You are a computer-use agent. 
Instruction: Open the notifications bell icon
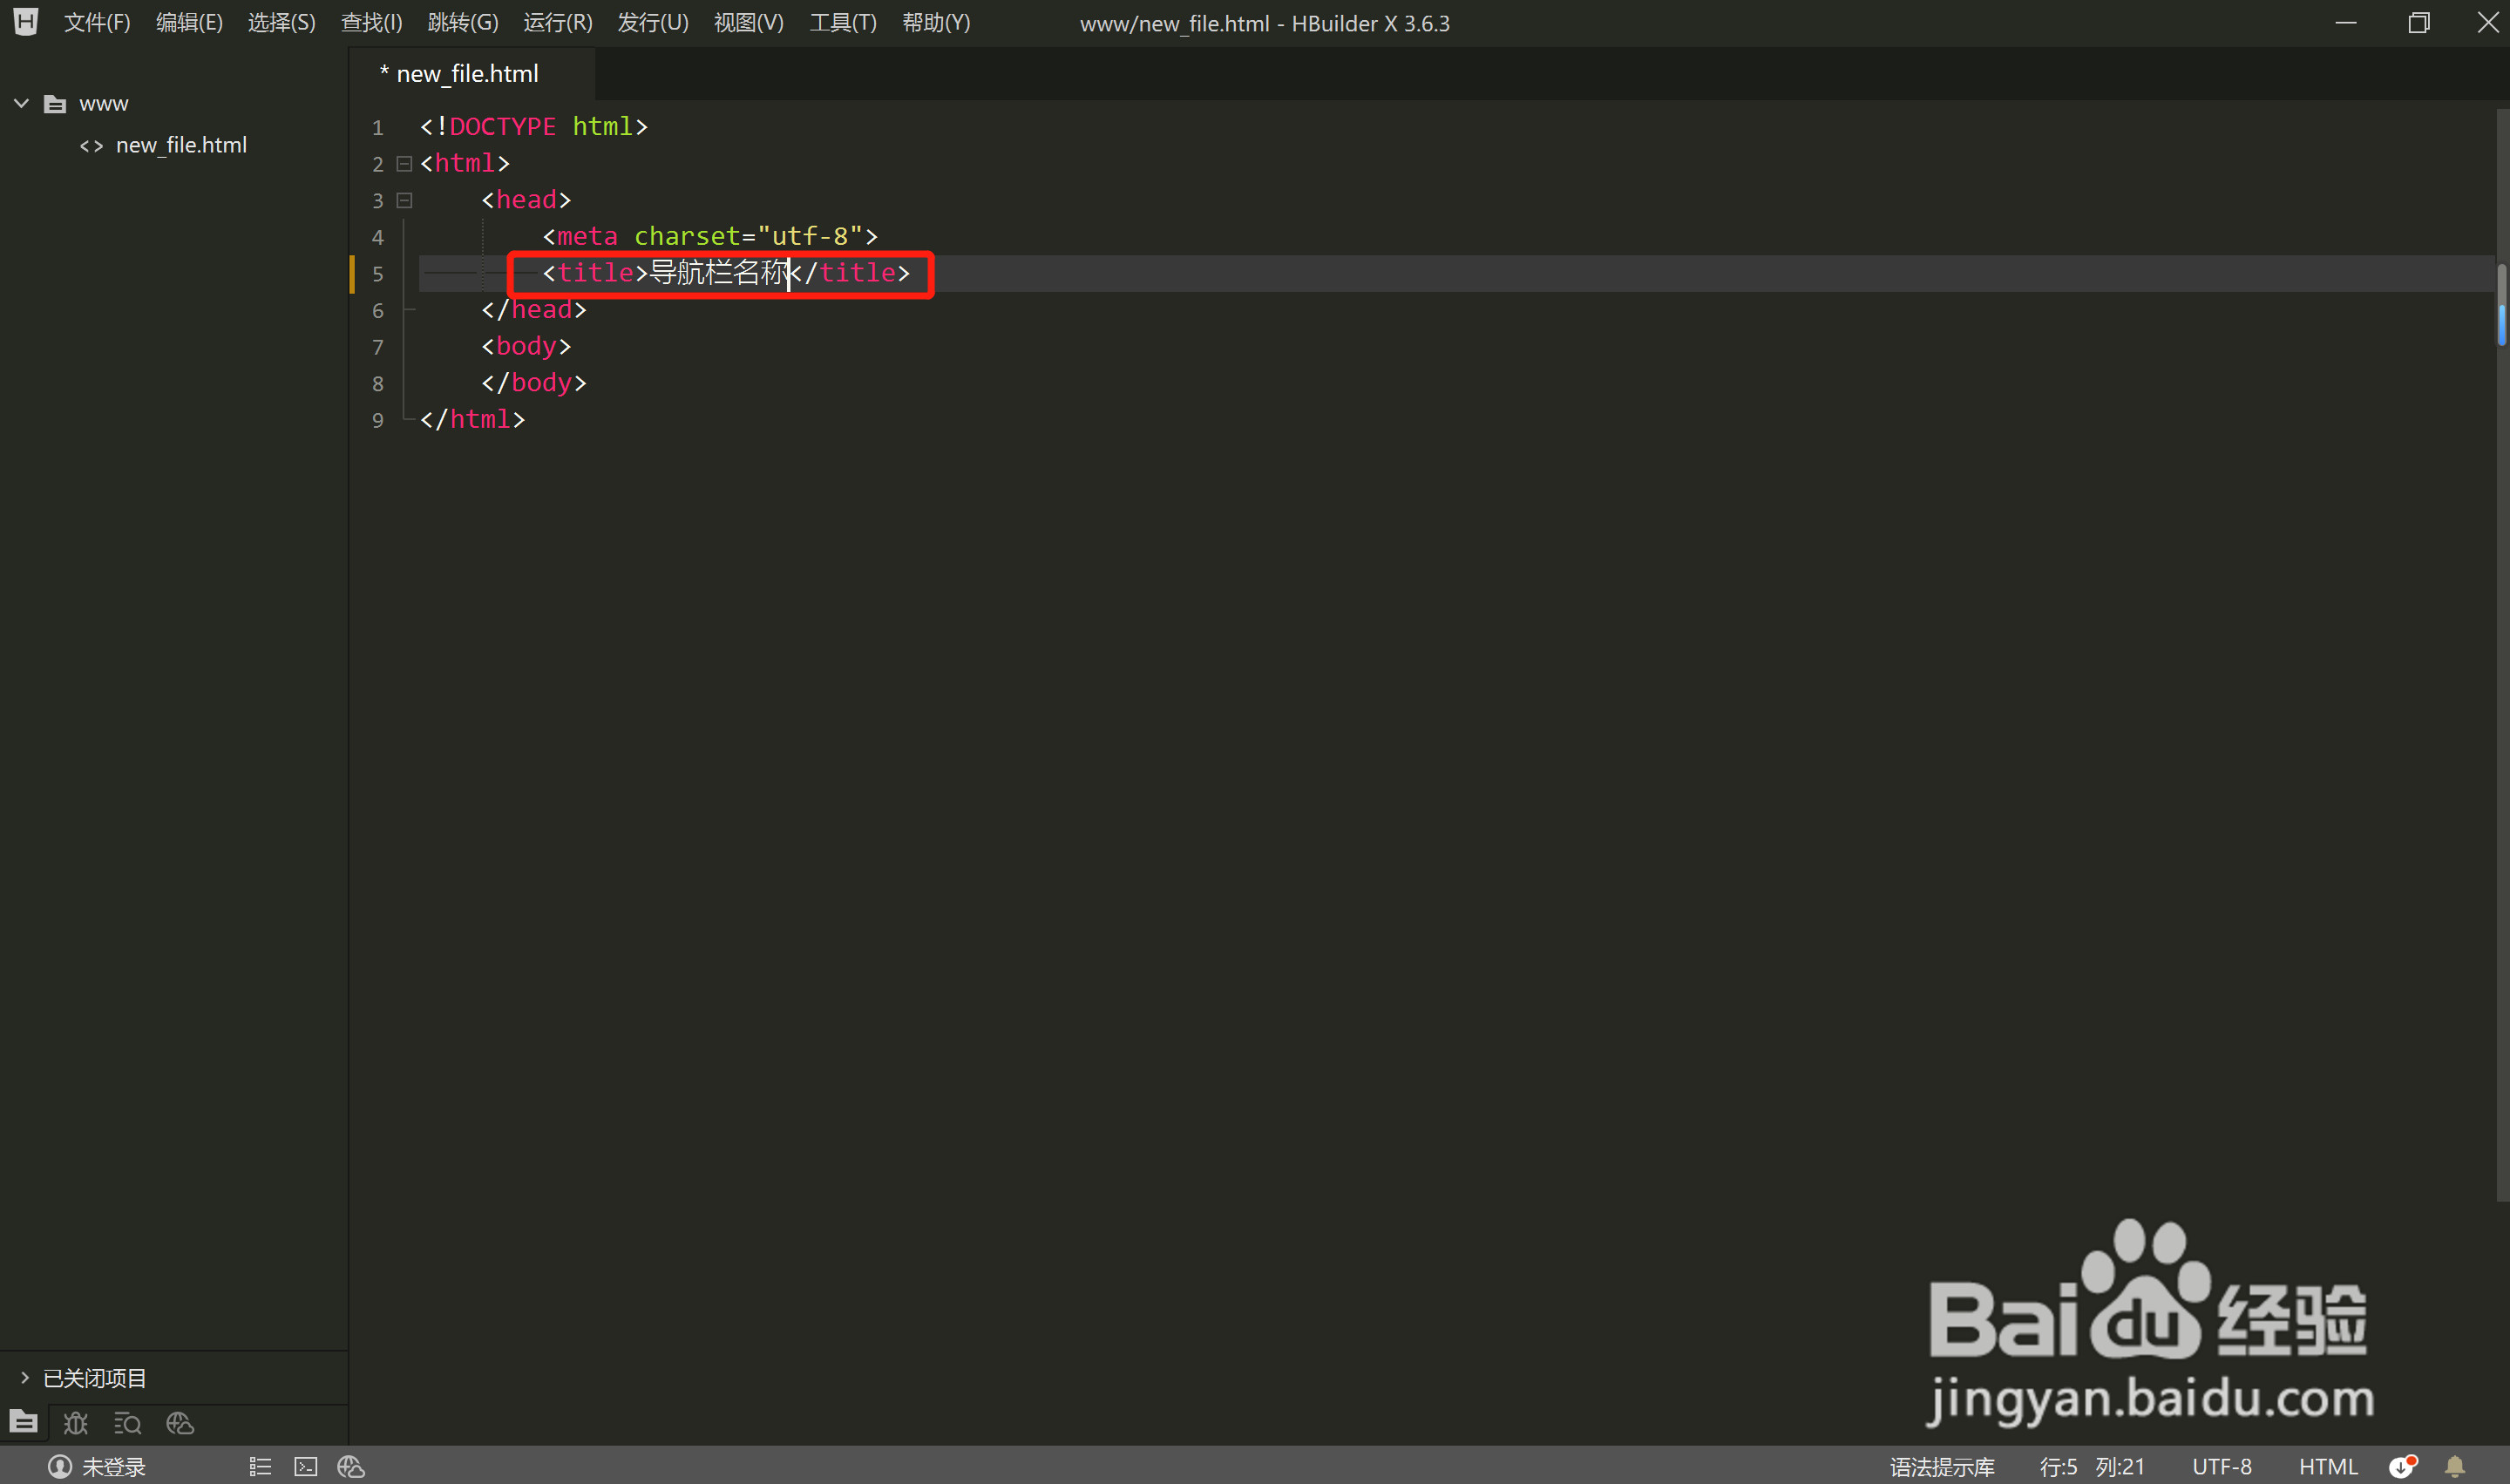click(x=2454, y=1466)
